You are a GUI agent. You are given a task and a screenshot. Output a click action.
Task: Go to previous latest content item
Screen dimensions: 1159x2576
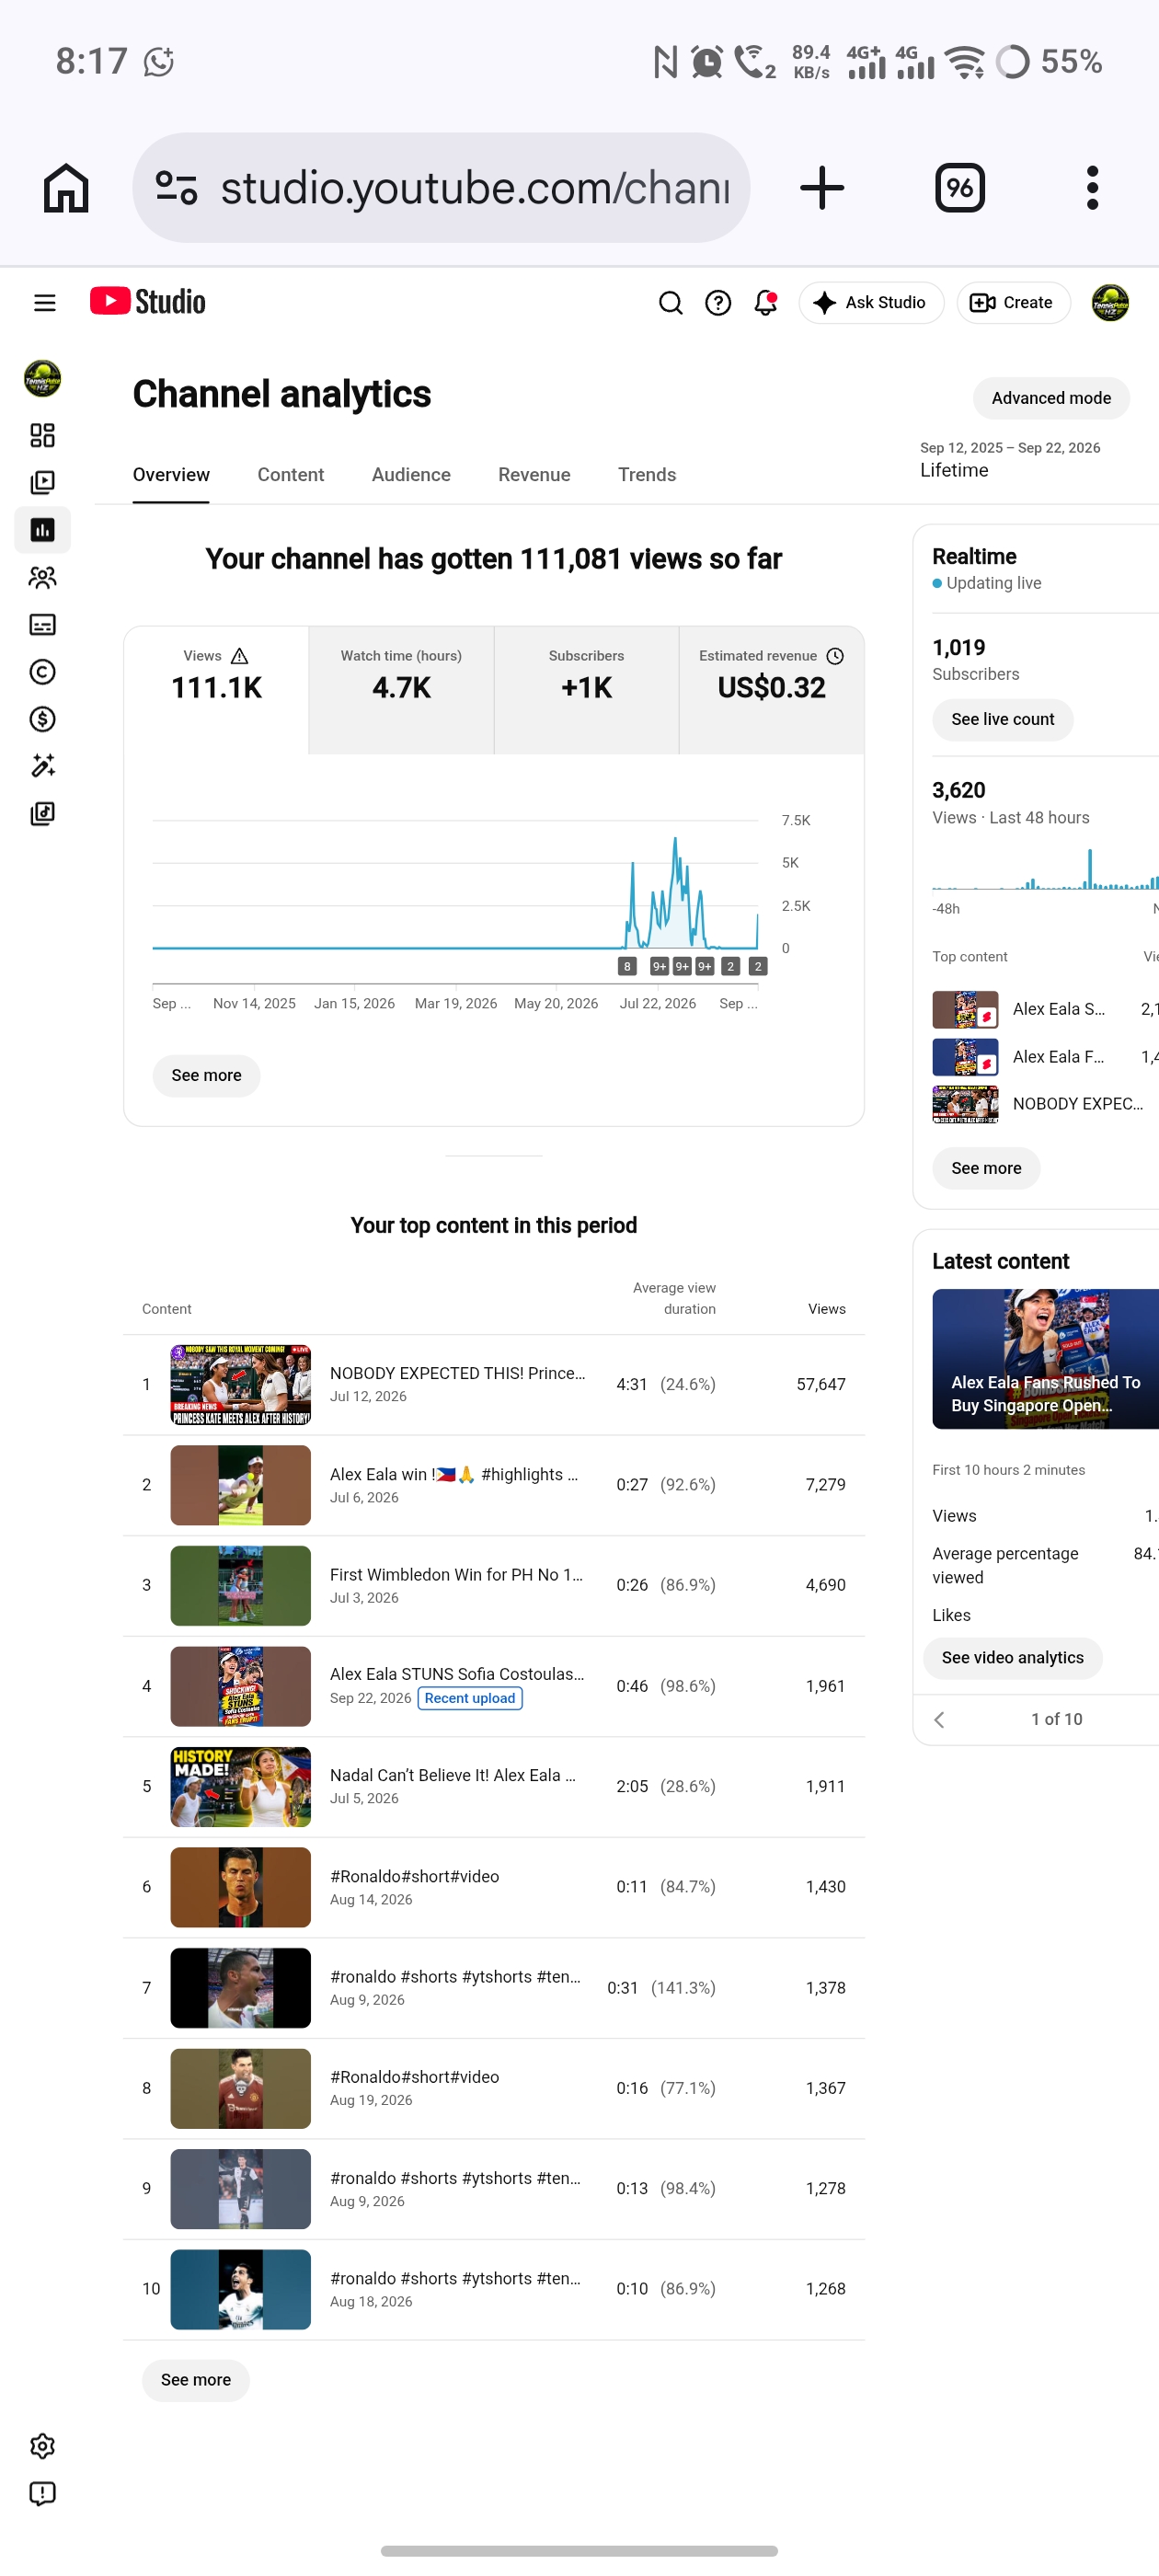939,1720
